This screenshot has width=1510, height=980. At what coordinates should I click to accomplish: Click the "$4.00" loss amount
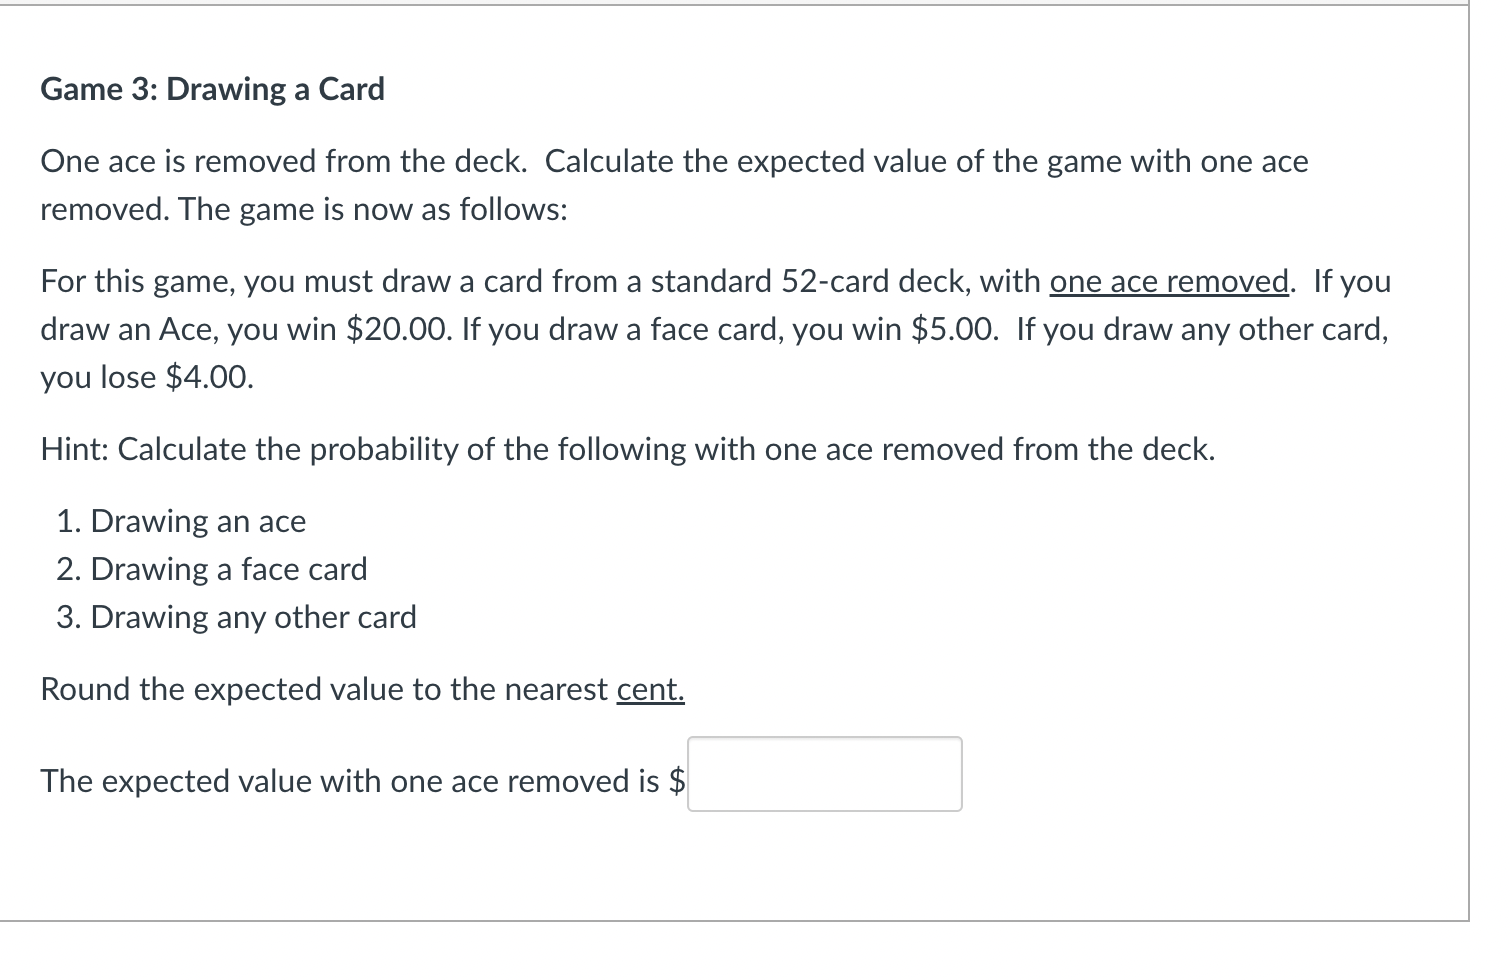click(209, 378)
